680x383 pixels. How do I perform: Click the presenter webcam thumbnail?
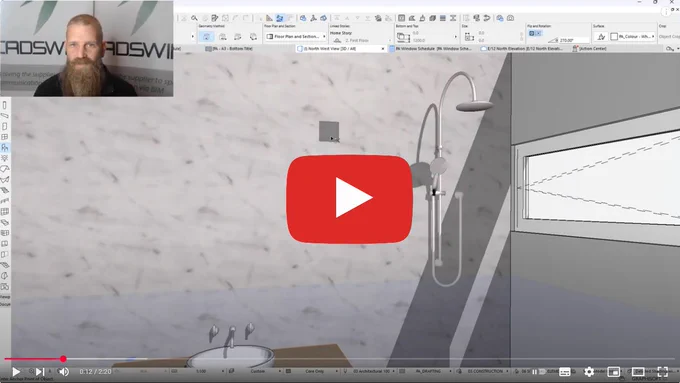[87, 49]
